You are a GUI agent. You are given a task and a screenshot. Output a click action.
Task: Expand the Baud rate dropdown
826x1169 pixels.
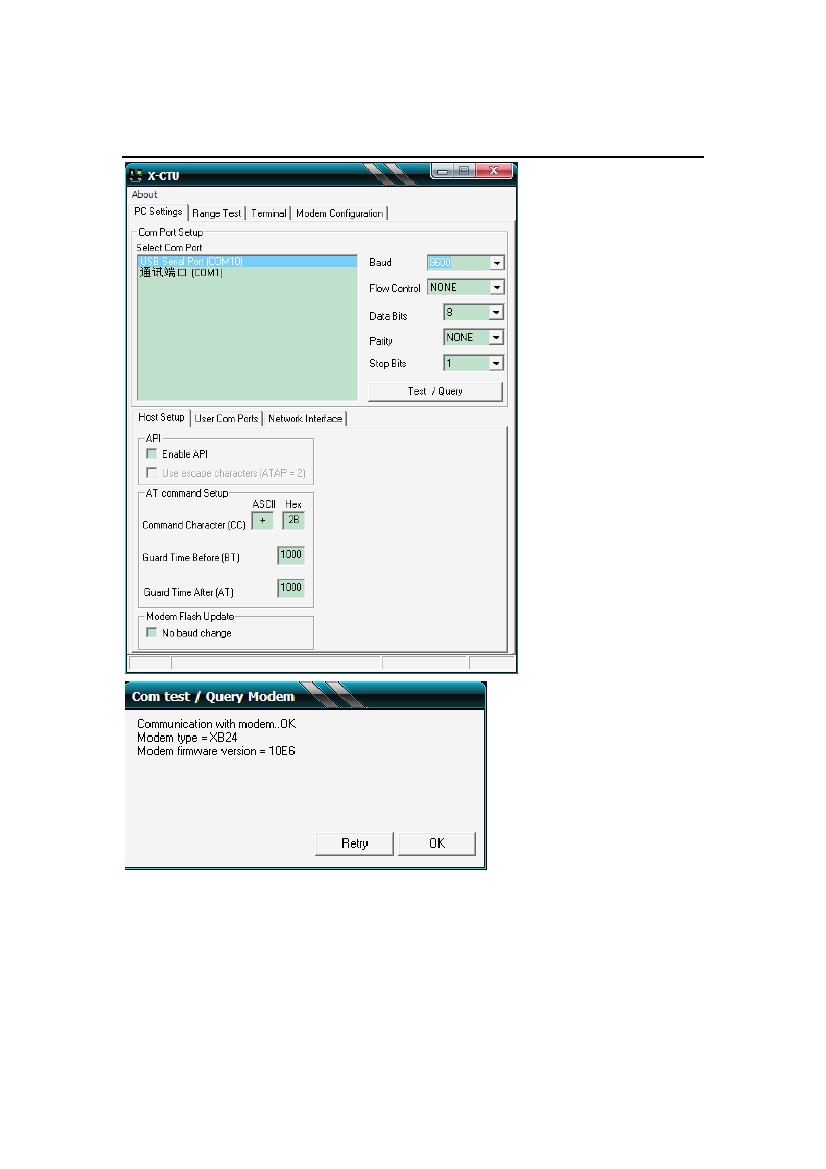pos(496,262)
